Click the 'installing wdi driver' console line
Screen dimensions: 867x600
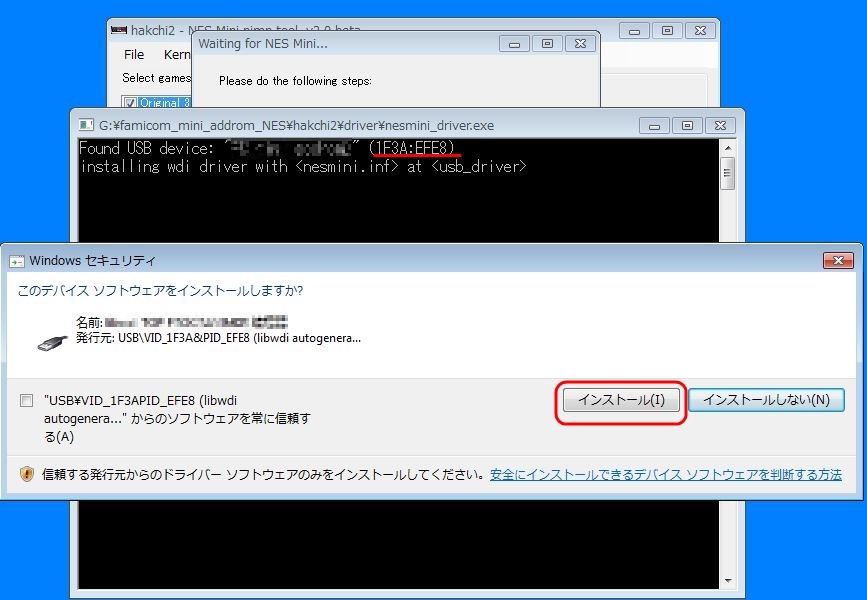[303, 166]
